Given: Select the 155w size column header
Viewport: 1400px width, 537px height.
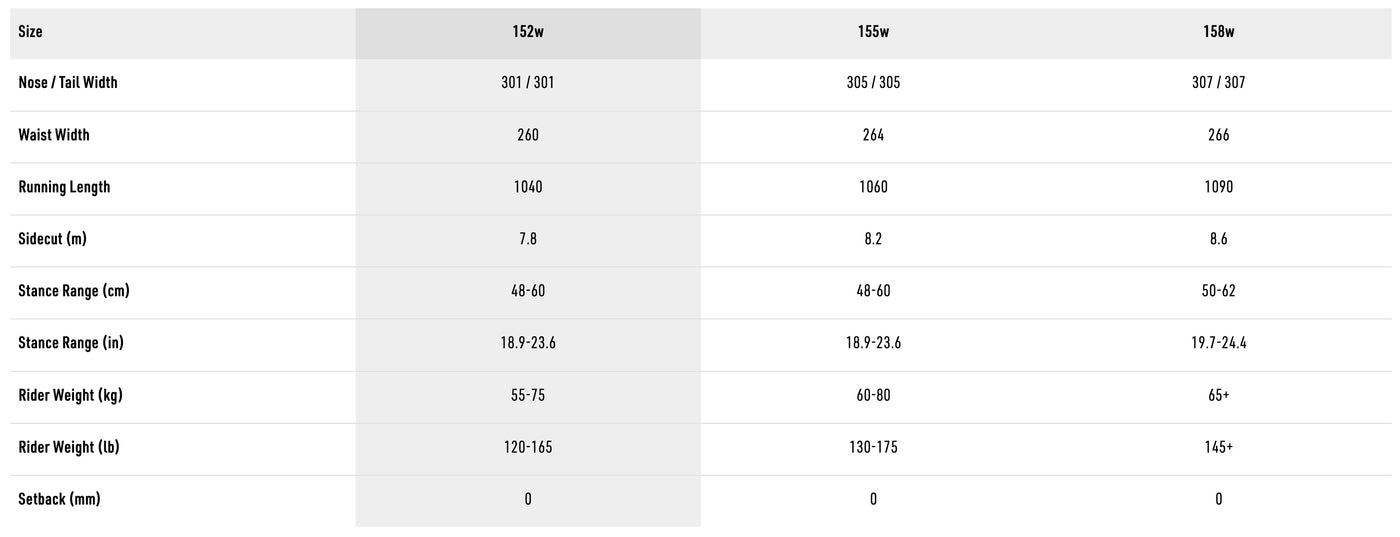Looking at the screenshot, I should [x=873, y=32].
